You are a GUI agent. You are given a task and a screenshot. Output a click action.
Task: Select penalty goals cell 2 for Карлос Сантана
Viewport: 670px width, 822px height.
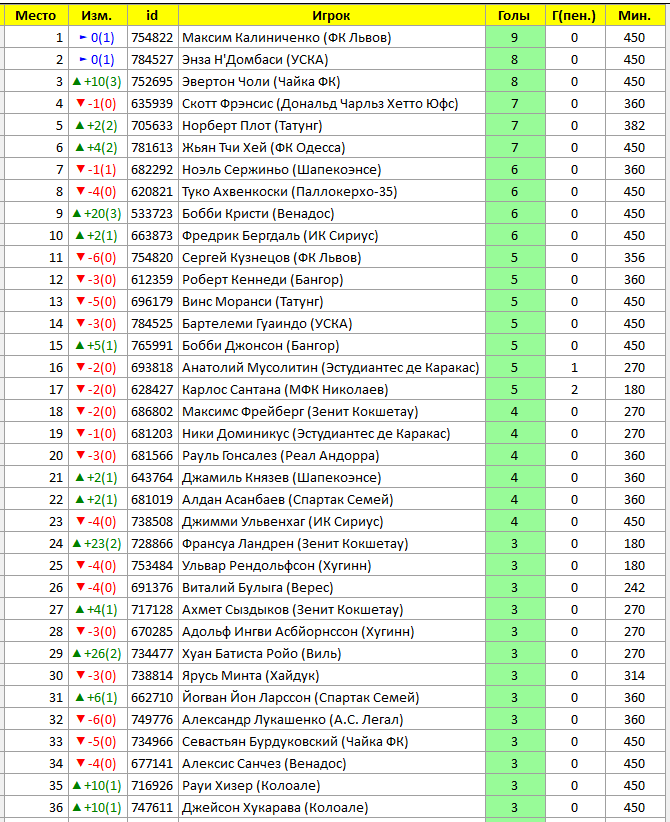pyautogui.click(x=575, y=390)
